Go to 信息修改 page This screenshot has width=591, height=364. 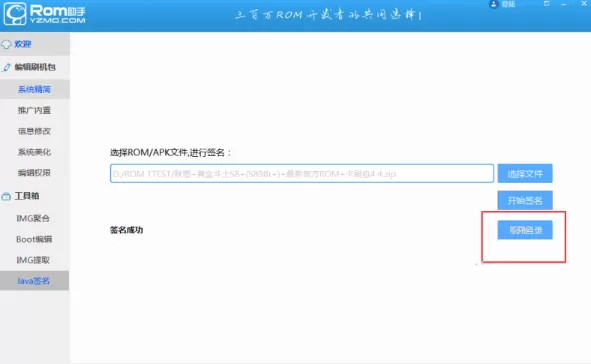tap(35, 131)
